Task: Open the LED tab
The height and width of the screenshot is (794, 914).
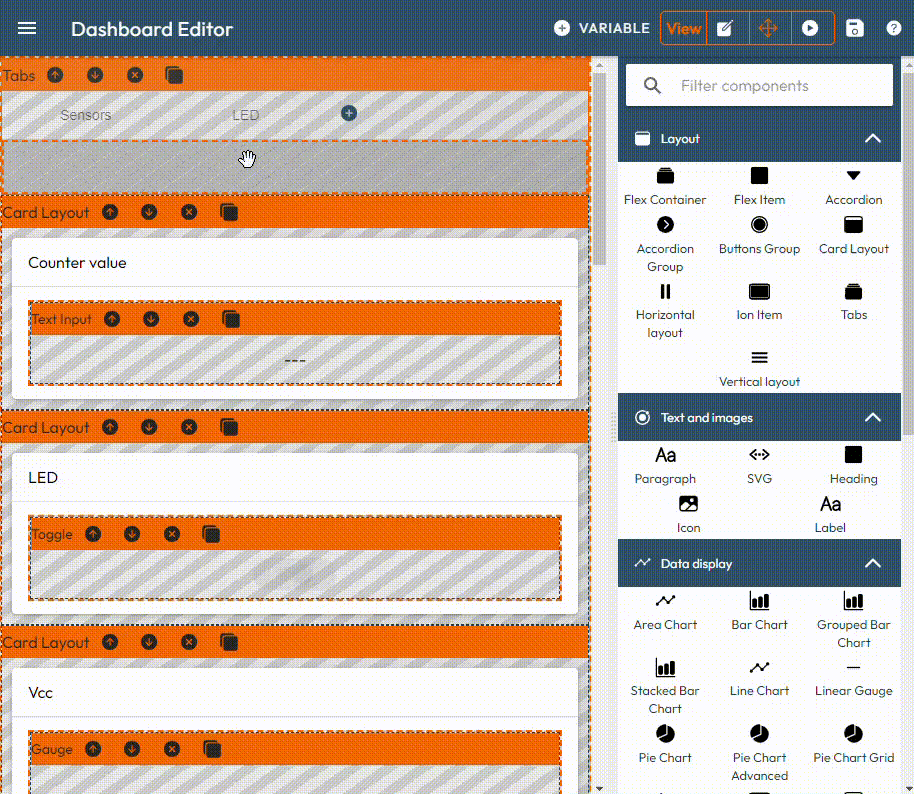Action: coord(245,115)
